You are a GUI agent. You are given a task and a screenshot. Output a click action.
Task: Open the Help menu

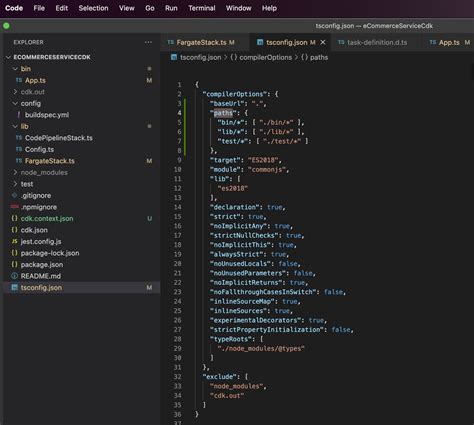[x=269, y=8]
